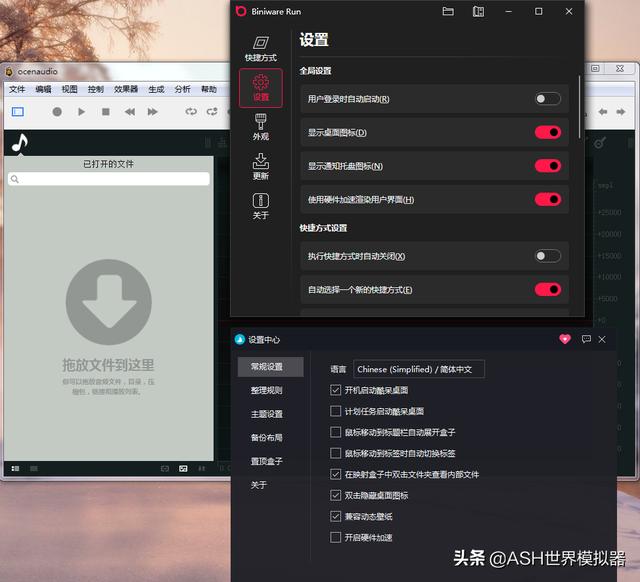This screenshot has width=640, height=582.
Task: Toggle the loop icon in ocenaudio toolbar
Action: [x=191, y=111]
